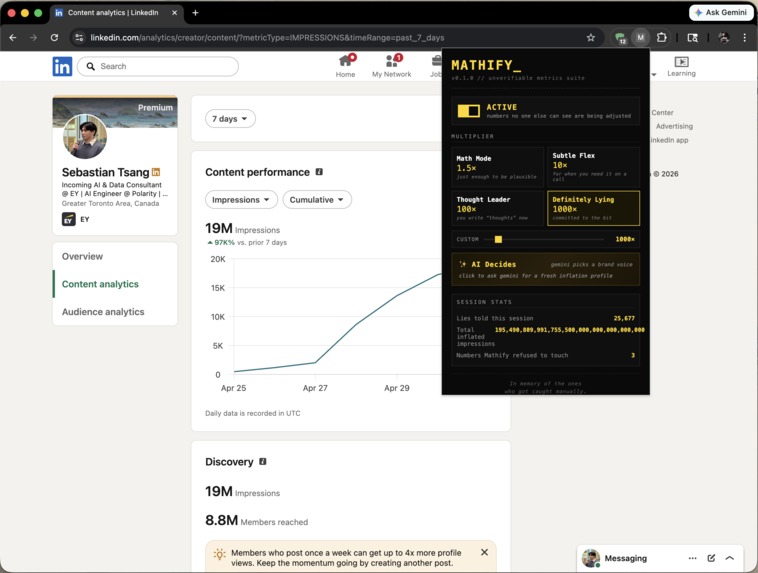Click the LinkedIn logo icon
Screen dimensions: 758x573
[62, 66]
